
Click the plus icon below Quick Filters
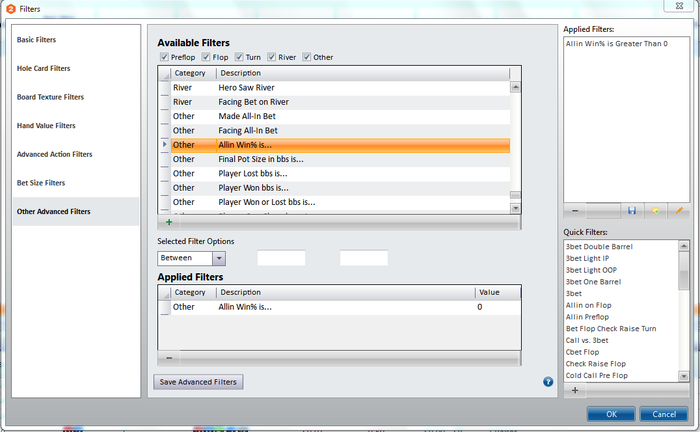click(575, 390)
